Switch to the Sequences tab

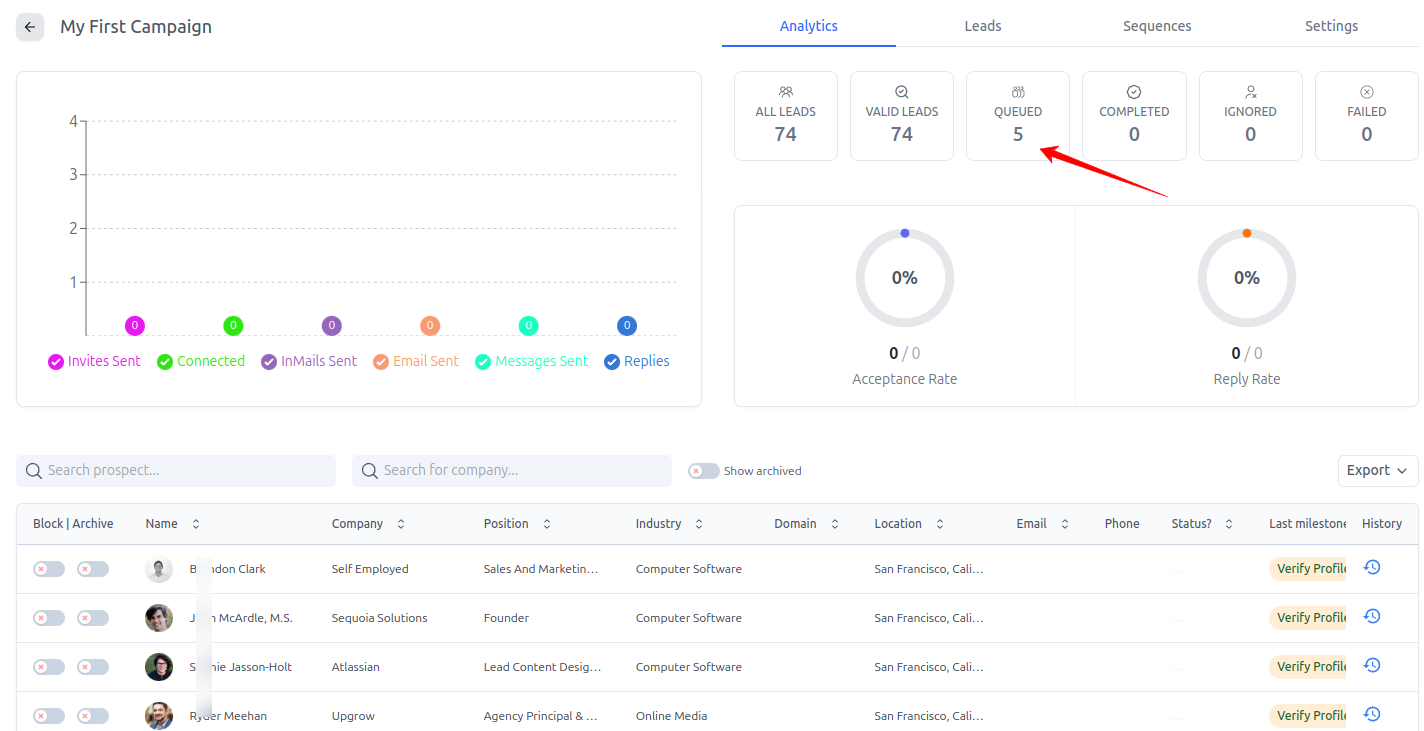coord(1156,26)
